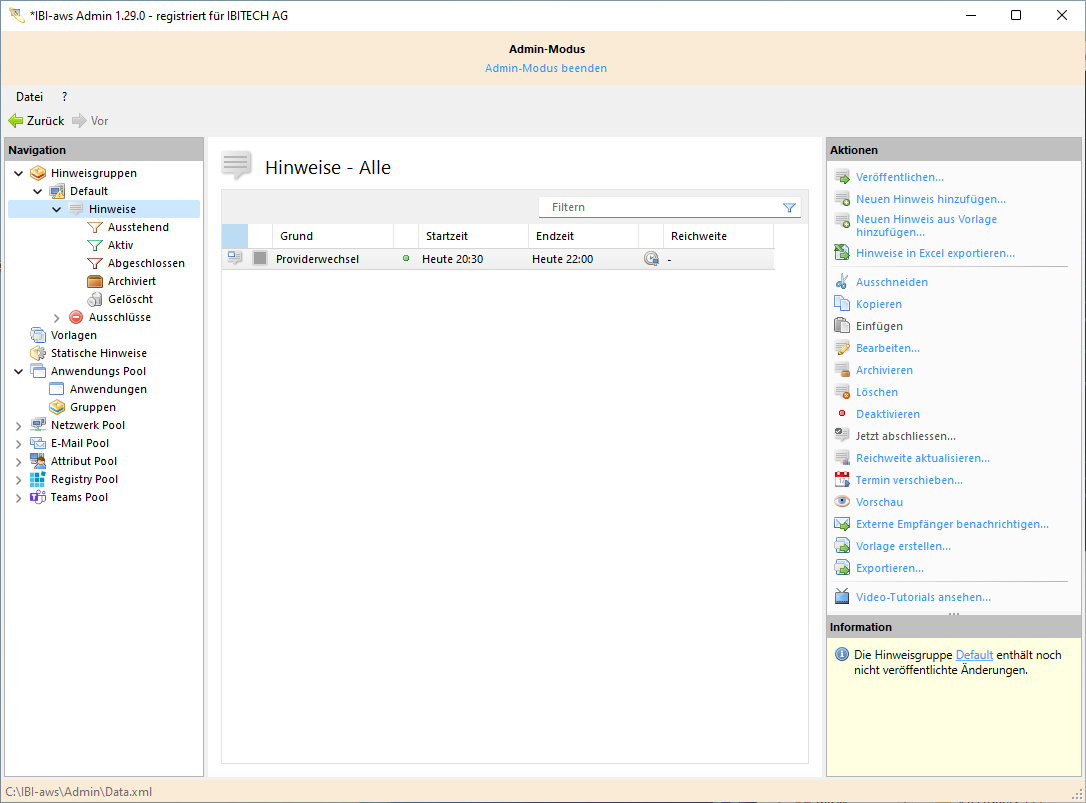Toggle the gray square on Providerwechsel row
Viewport: 1086px width, 803px height.
pos(260,259)
